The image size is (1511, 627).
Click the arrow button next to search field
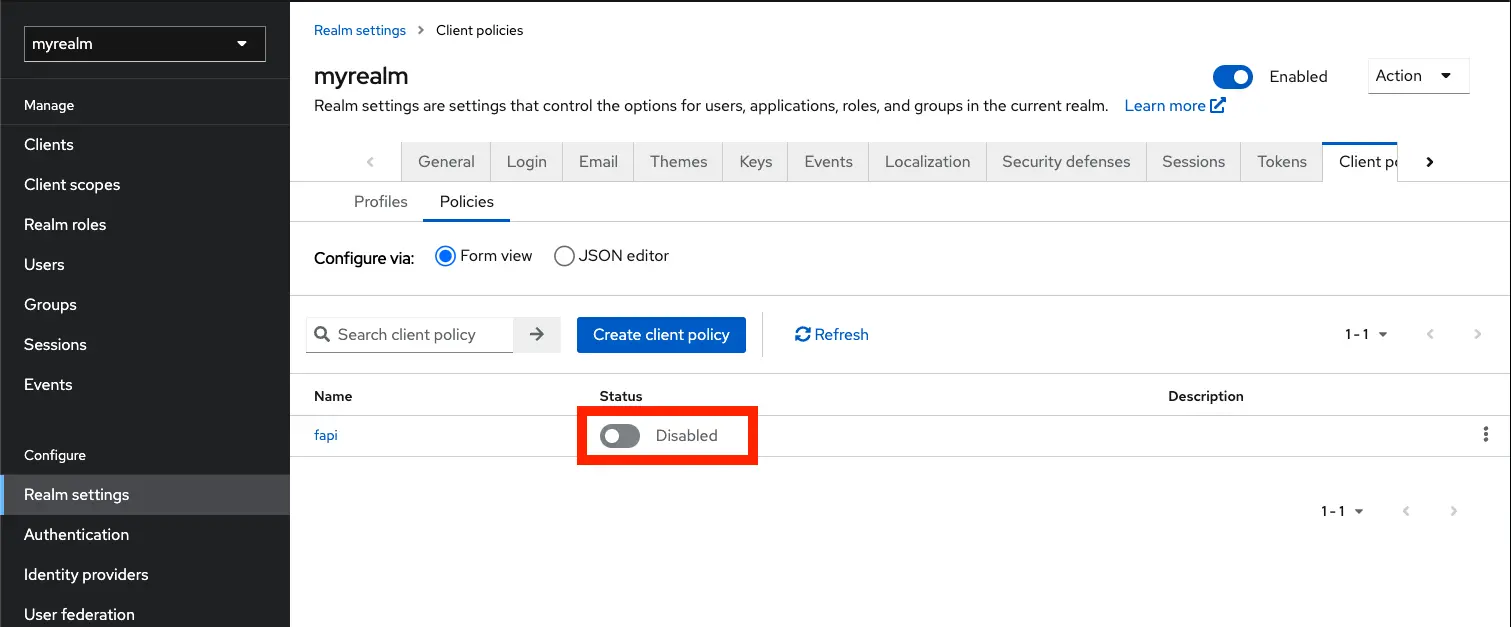(538, 334)
